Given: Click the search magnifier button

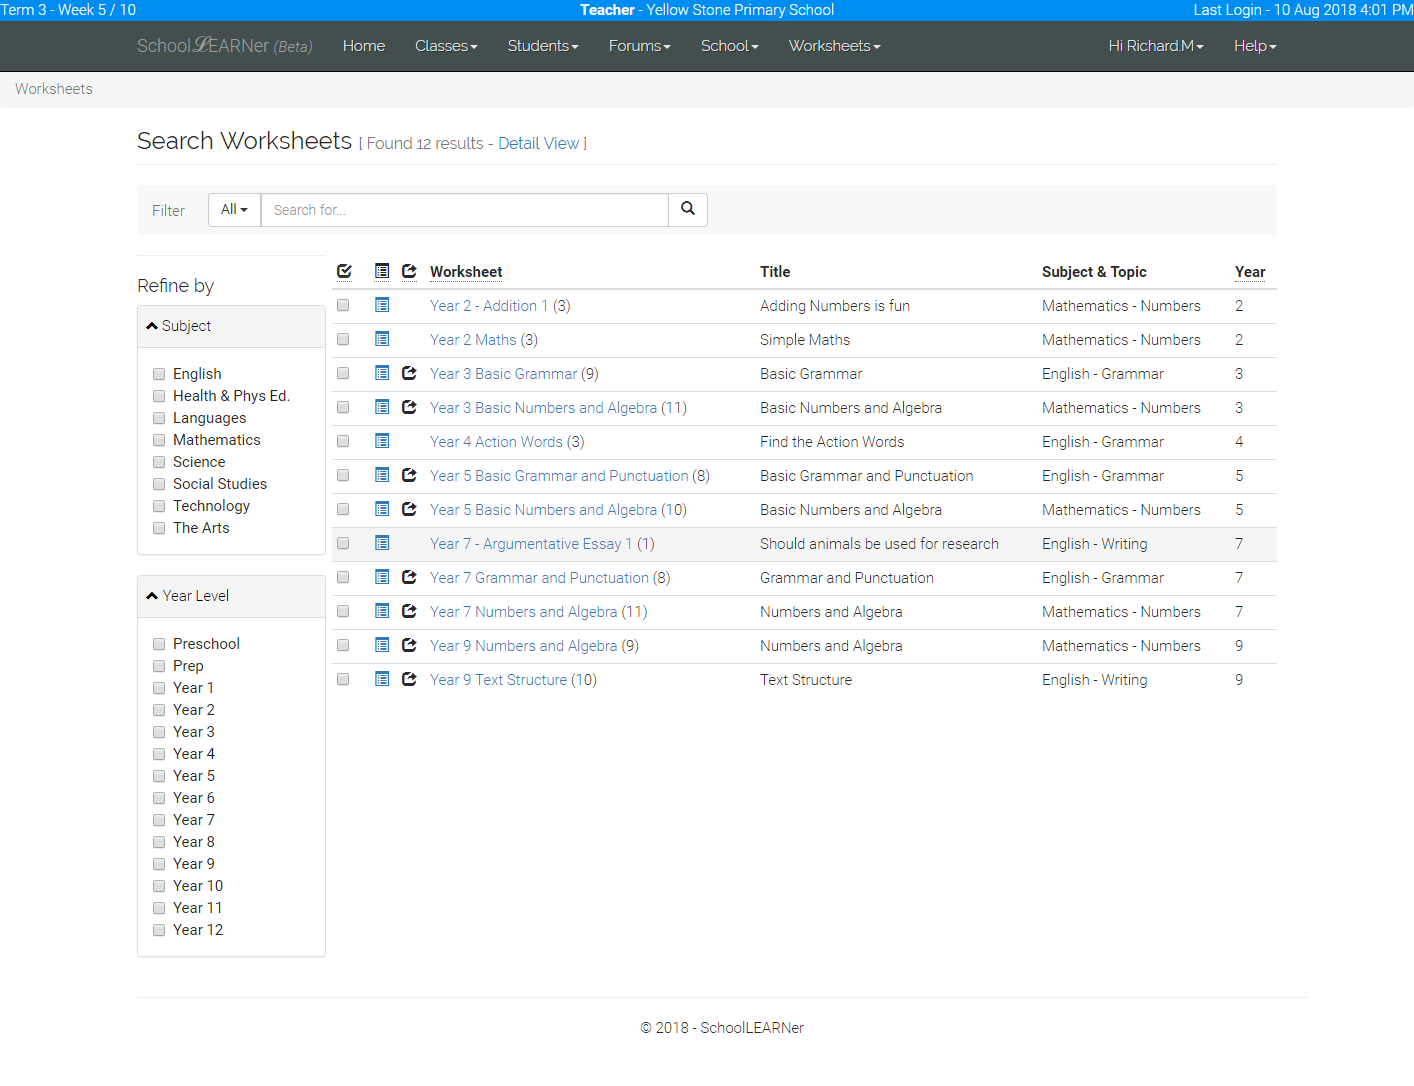Looking at the screenshot, I should click(x=687, y=209).
